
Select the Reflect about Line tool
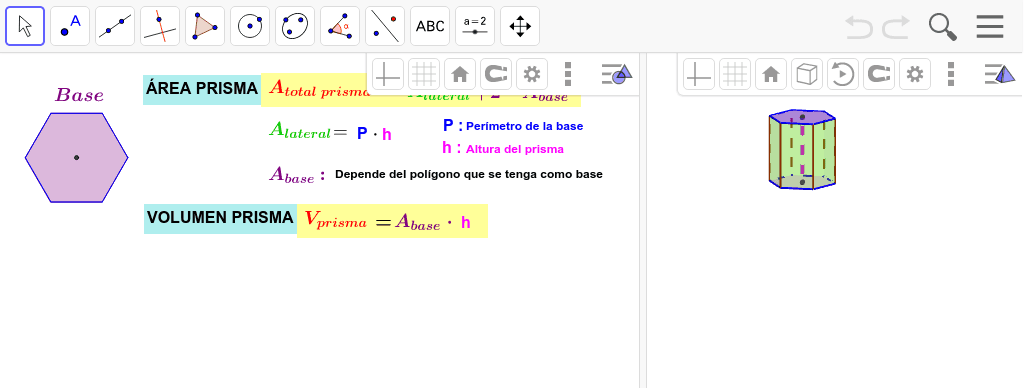(x=385, y=26)
